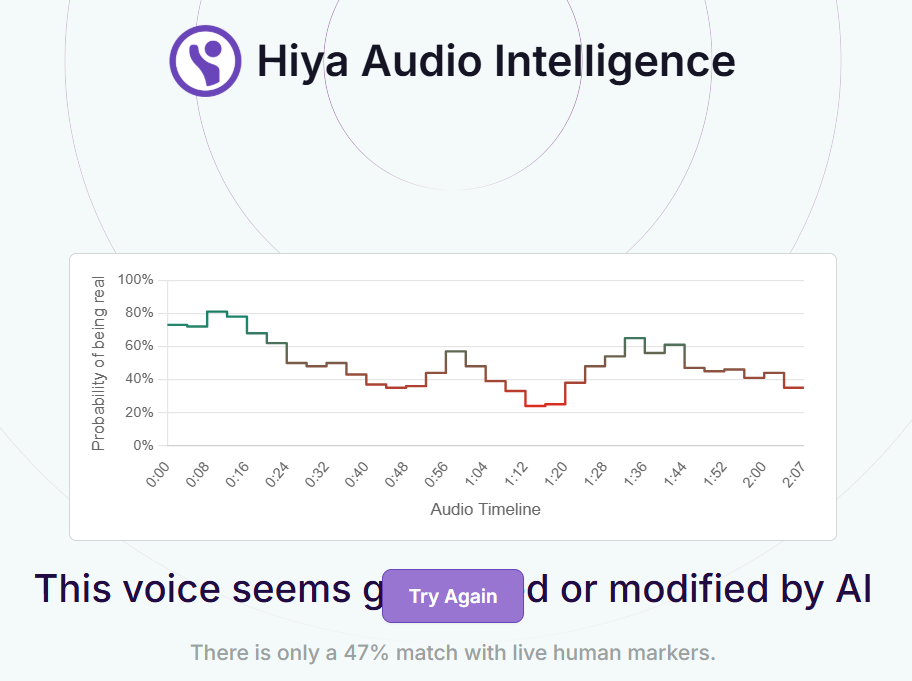Click the 20% y-axis label
The image size is (912, 681).
140,412
